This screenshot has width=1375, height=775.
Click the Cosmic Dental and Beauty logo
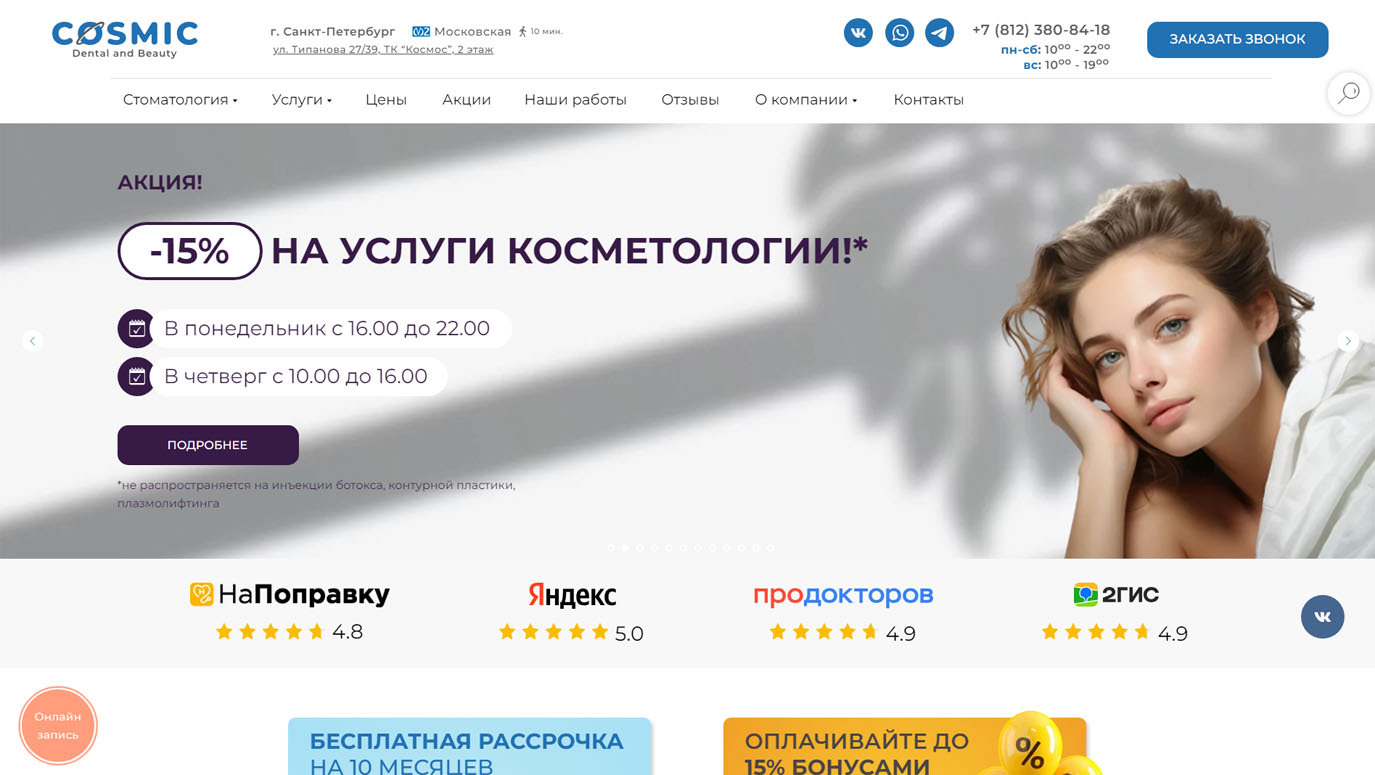[x=125, y=39]
